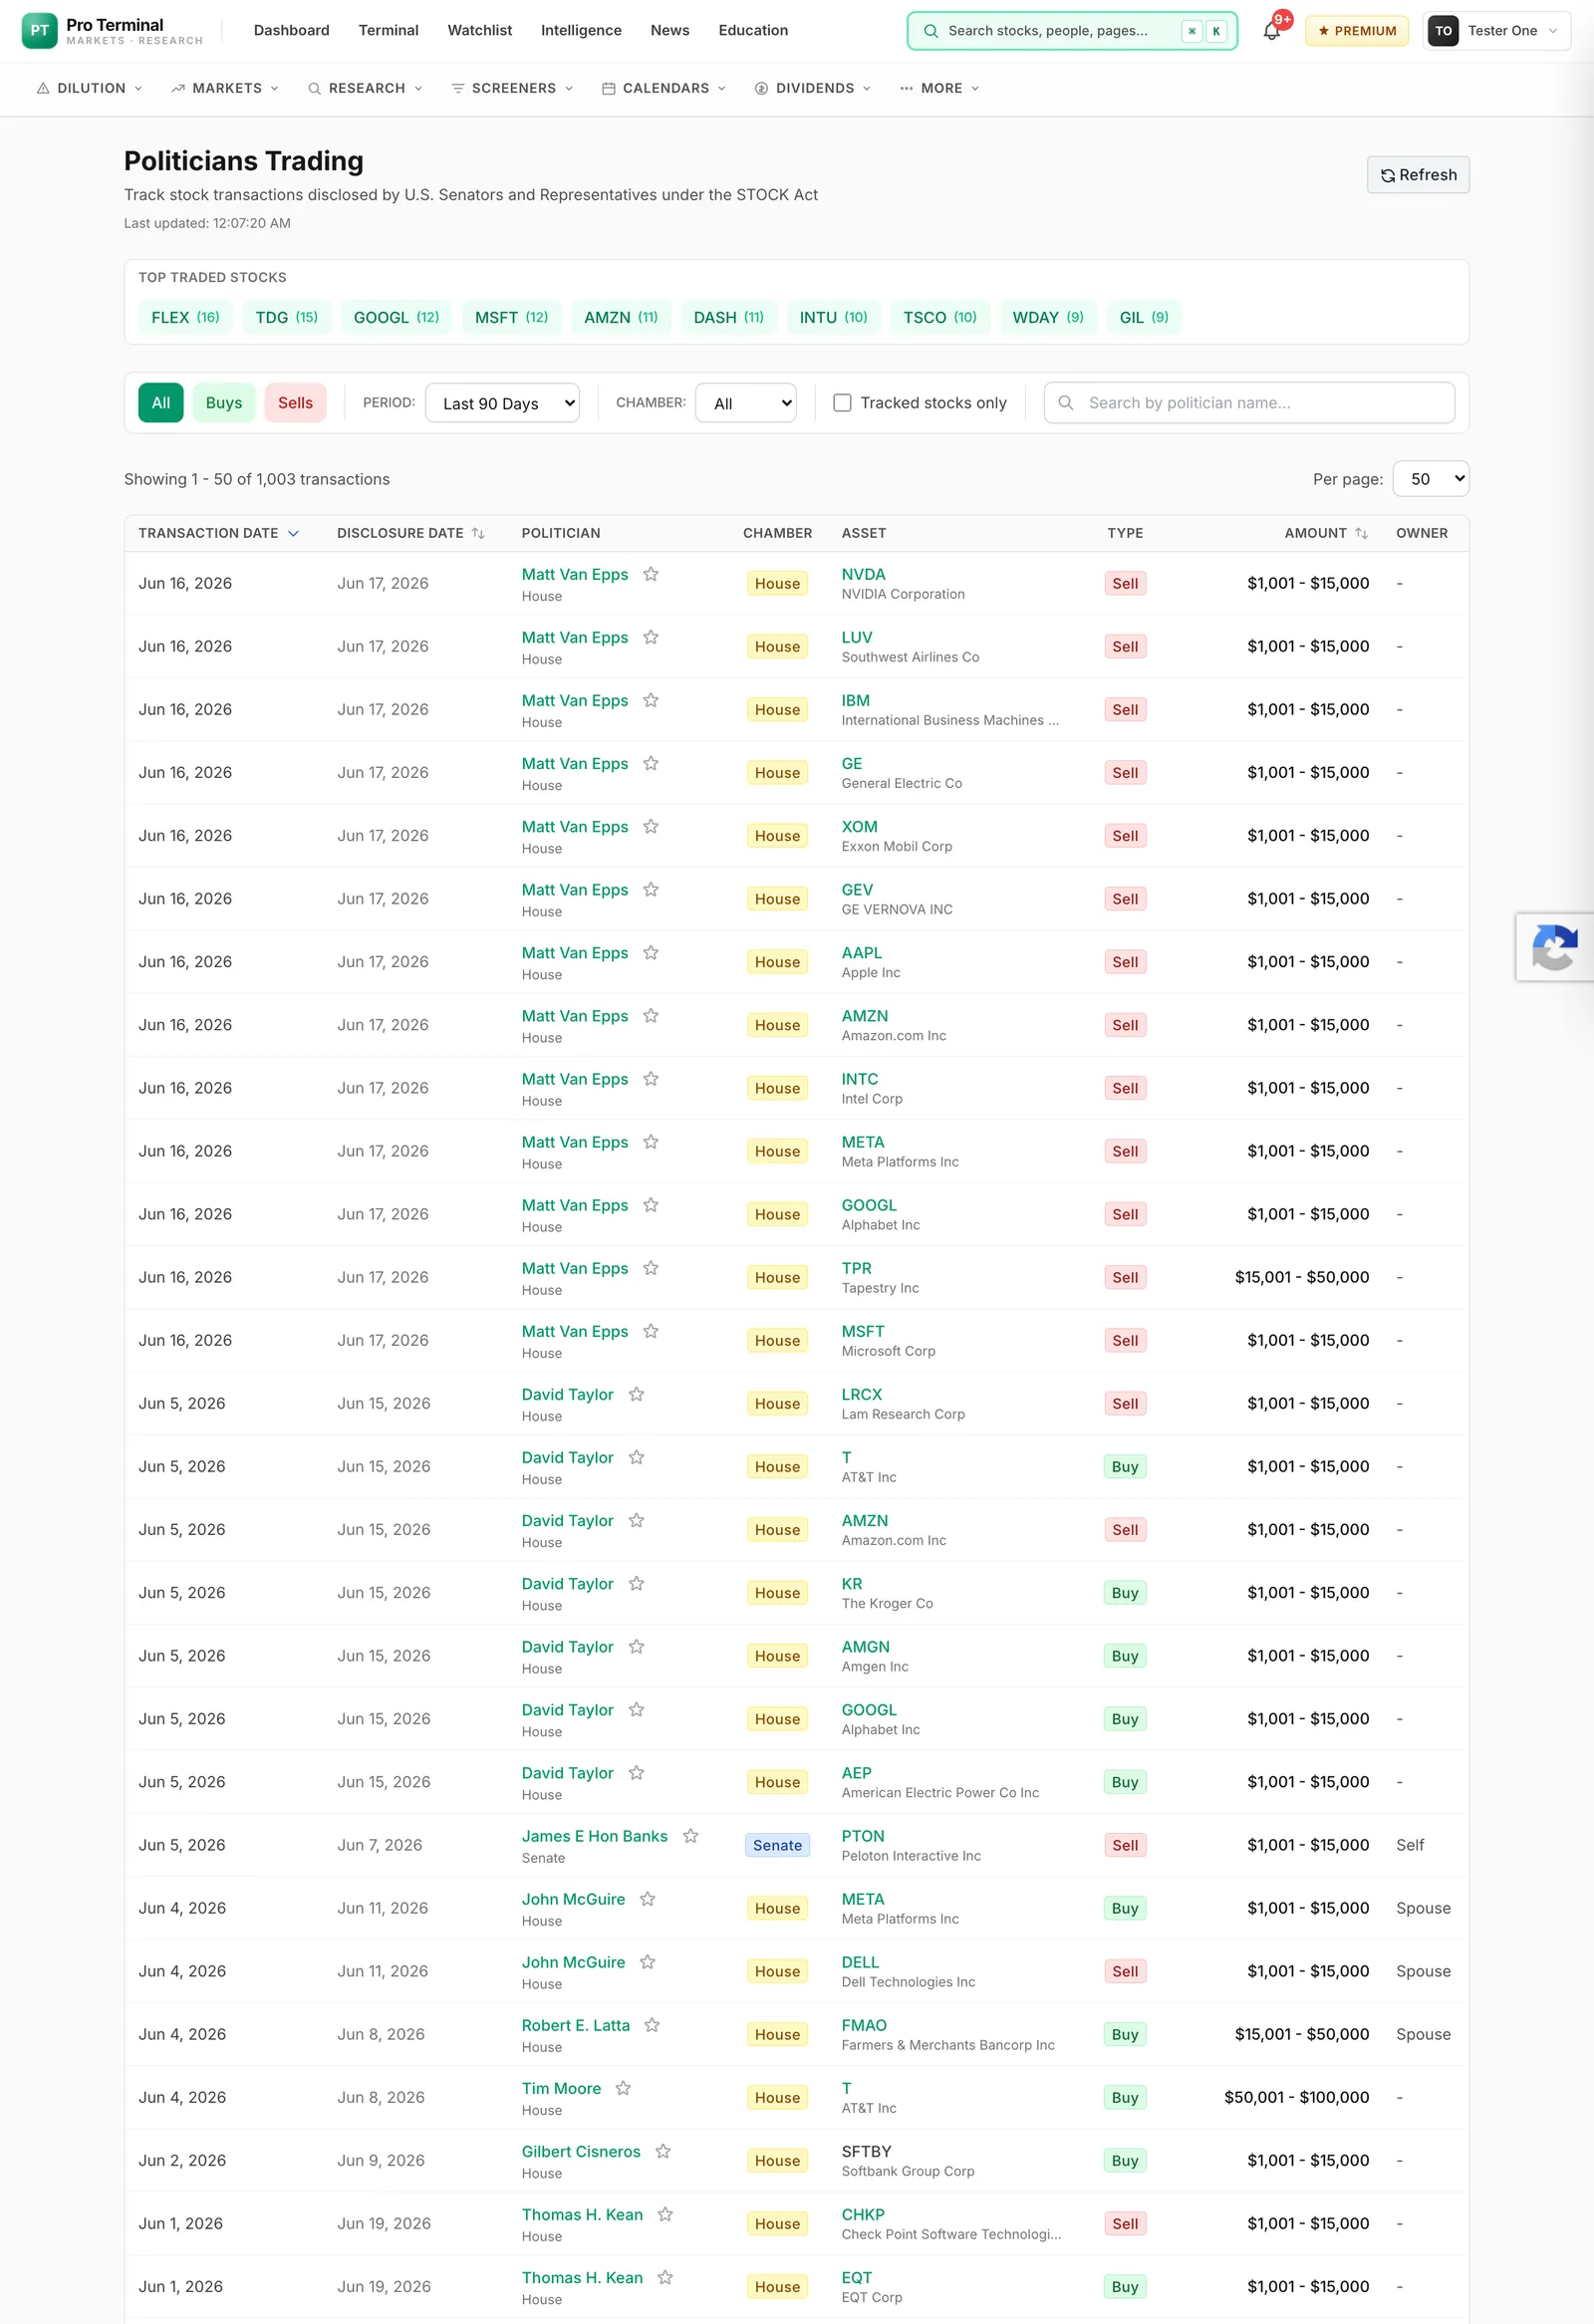Image resolution: width=1594 pixels, height=2324 pixels.
Task: Open the Period Last 90 Days dropdown
Action: pos(502,403)
